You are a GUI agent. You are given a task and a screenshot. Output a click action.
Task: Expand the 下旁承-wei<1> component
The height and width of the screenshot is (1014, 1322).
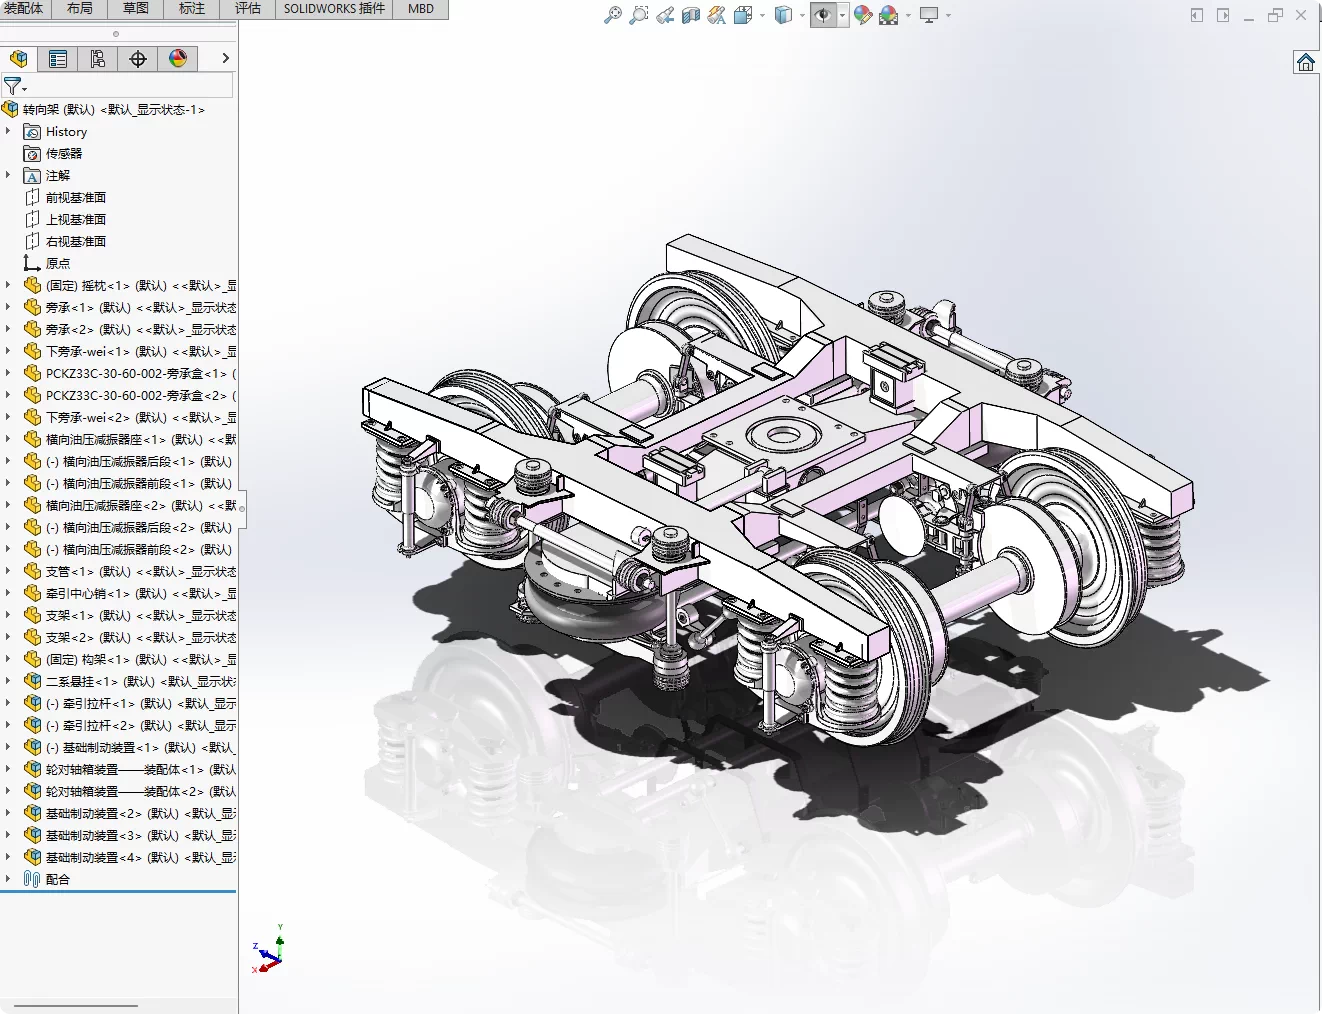[x=8, y=351]
